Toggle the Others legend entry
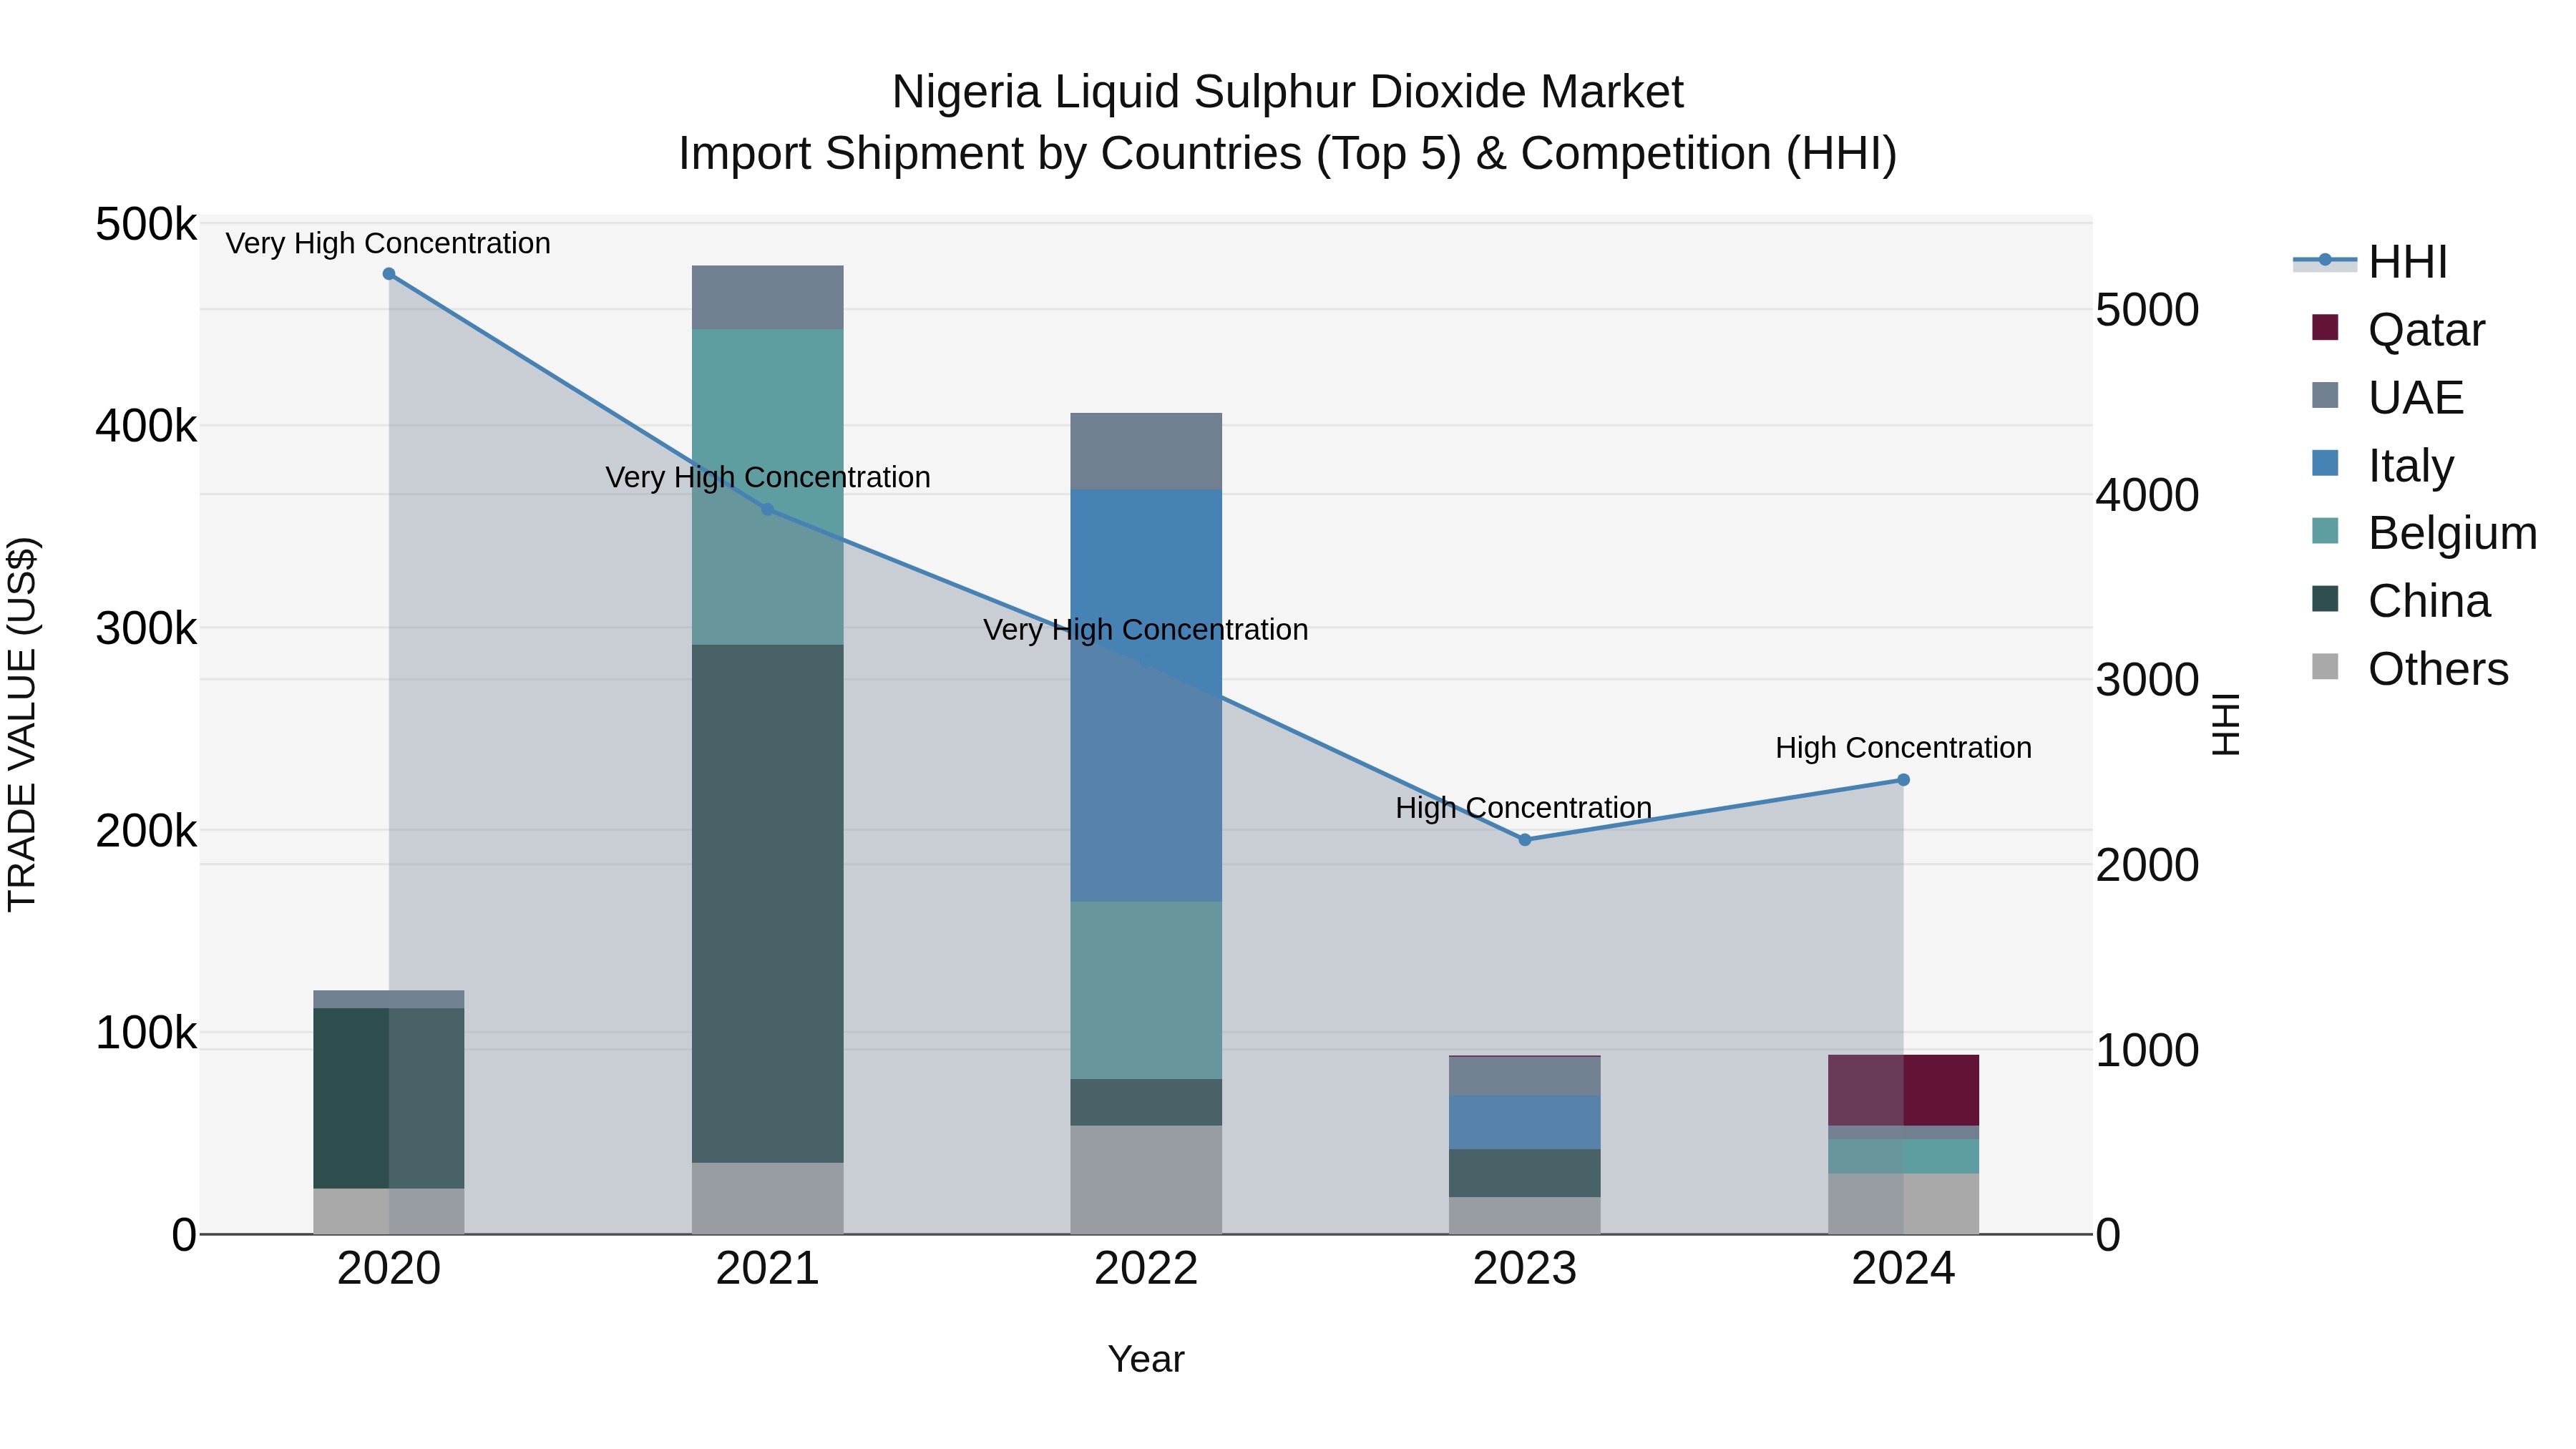This screenshot has height=1449, width=2576. point(2410,668)
